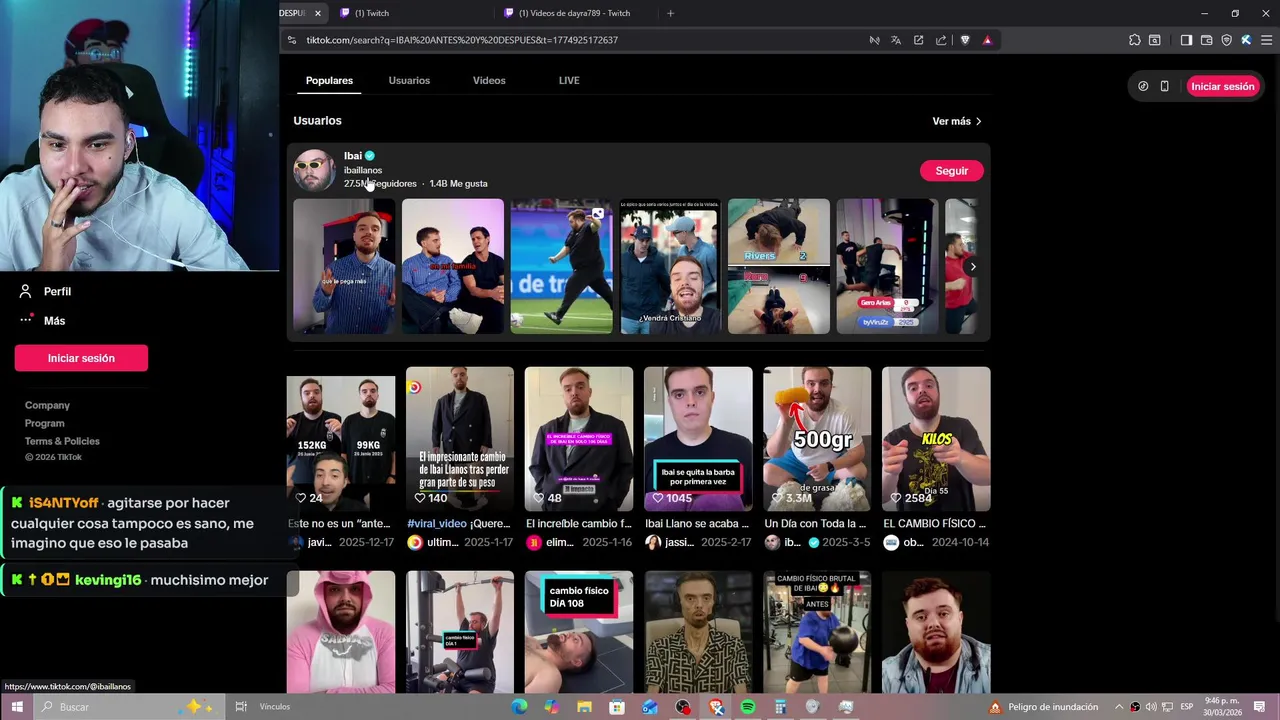Open the KILOS Día 55 video
Screen dimensions: 1280x720
pos(936,439)
